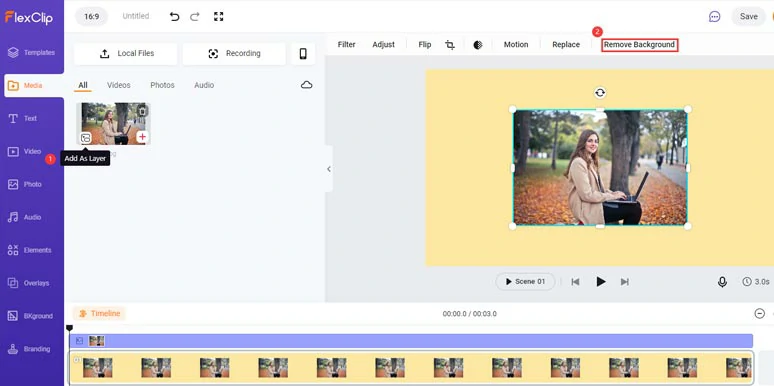Screen dimensions: 774x386
Task: Click the Replace option
Action: coord(566,44)
